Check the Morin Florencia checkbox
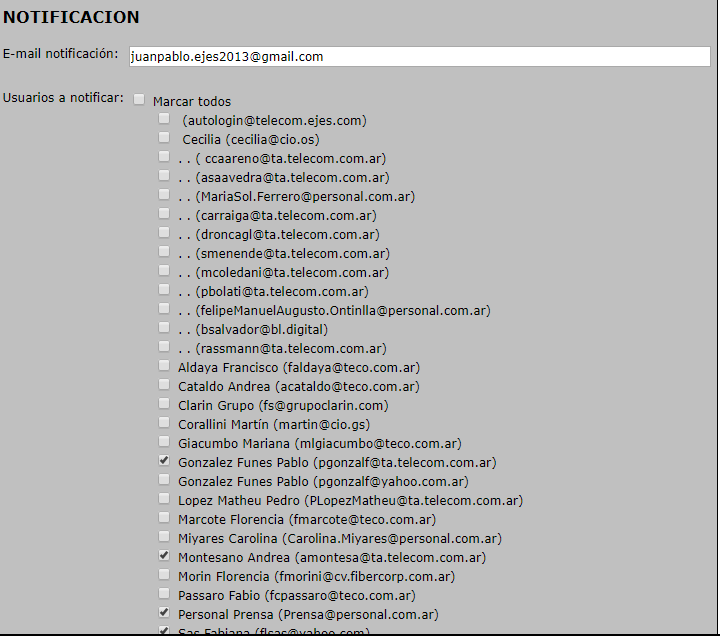Screen dimensions: 720x636 point(164,576)
